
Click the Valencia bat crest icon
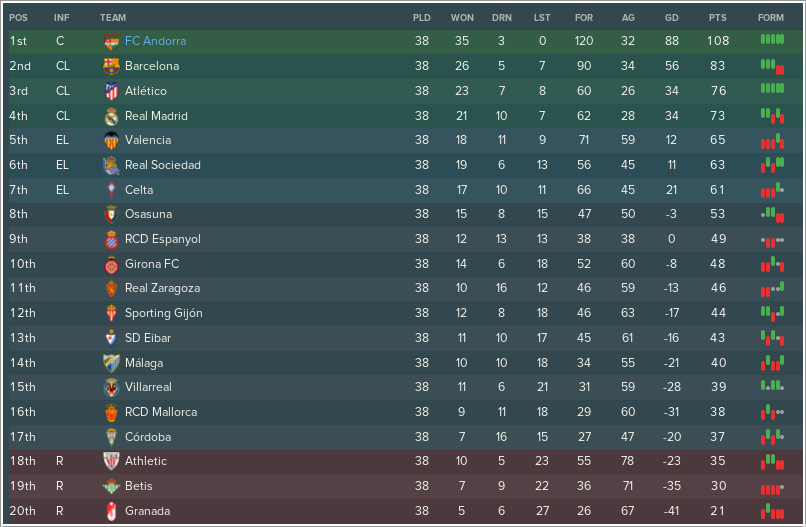coord(111,140)
